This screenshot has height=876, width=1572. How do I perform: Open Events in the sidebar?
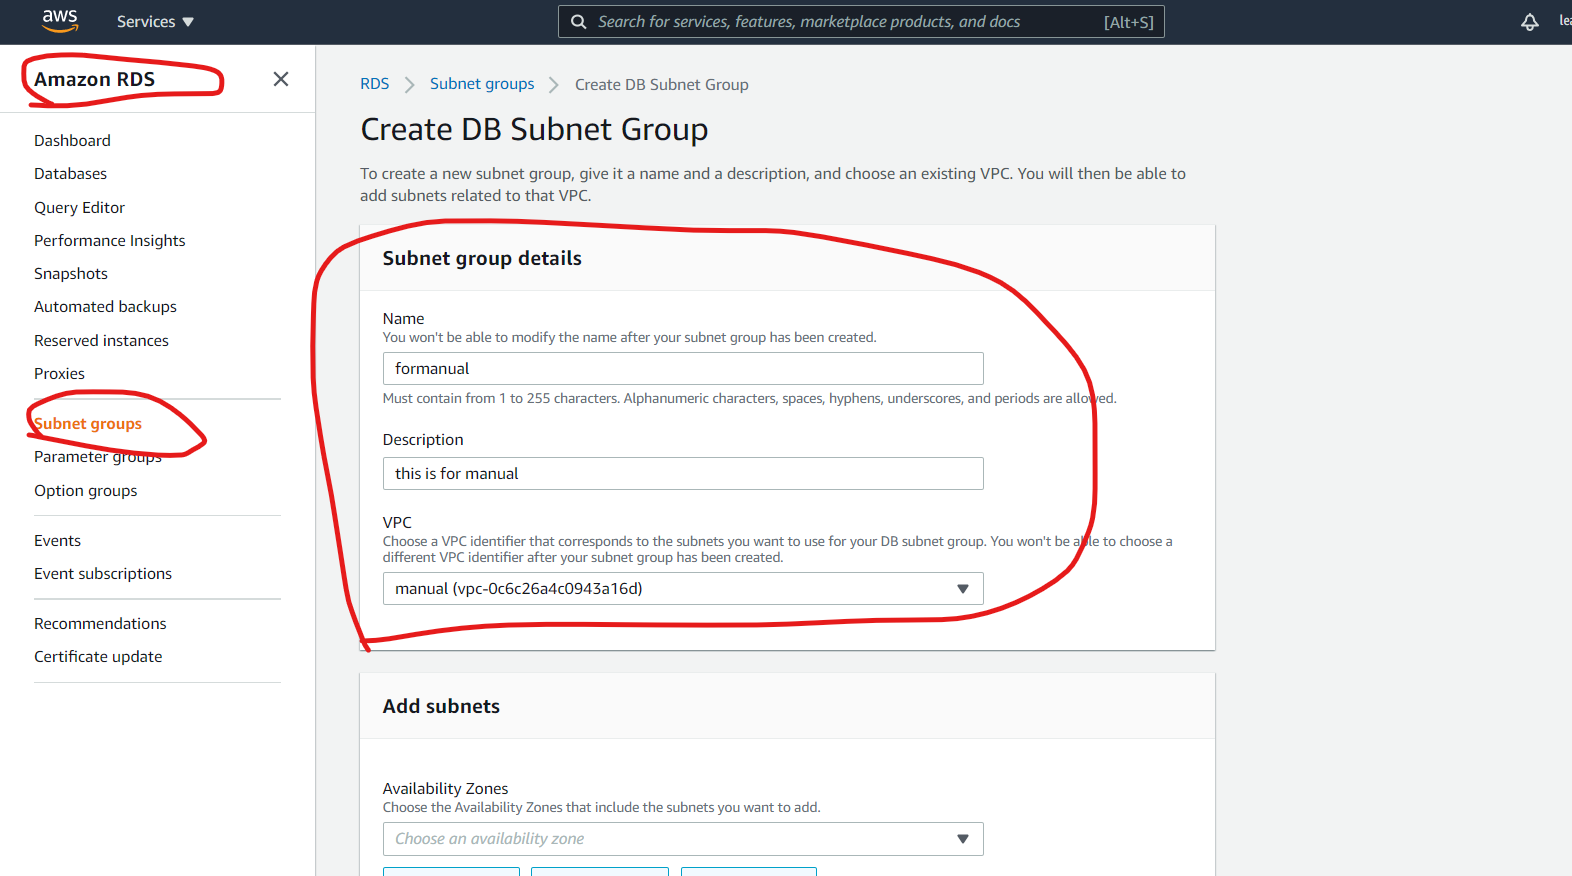point(57,541)
